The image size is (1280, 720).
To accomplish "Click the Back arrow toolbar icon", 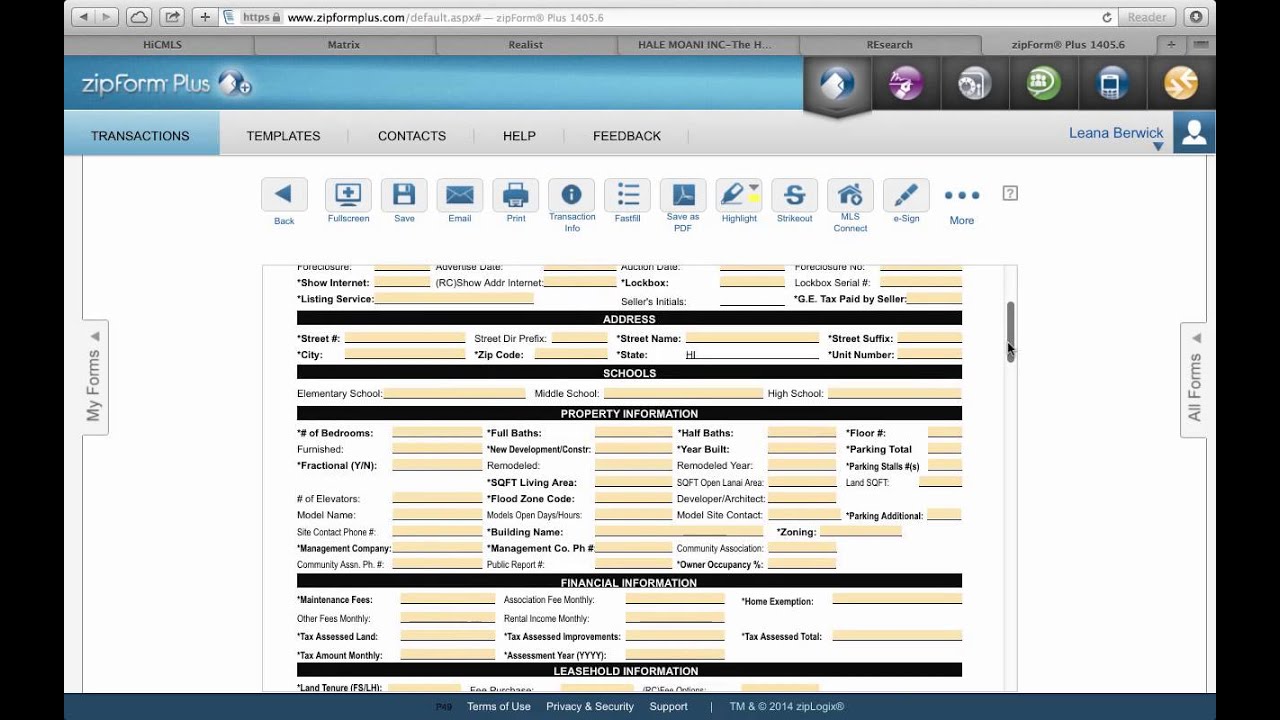I will point(284,195).
